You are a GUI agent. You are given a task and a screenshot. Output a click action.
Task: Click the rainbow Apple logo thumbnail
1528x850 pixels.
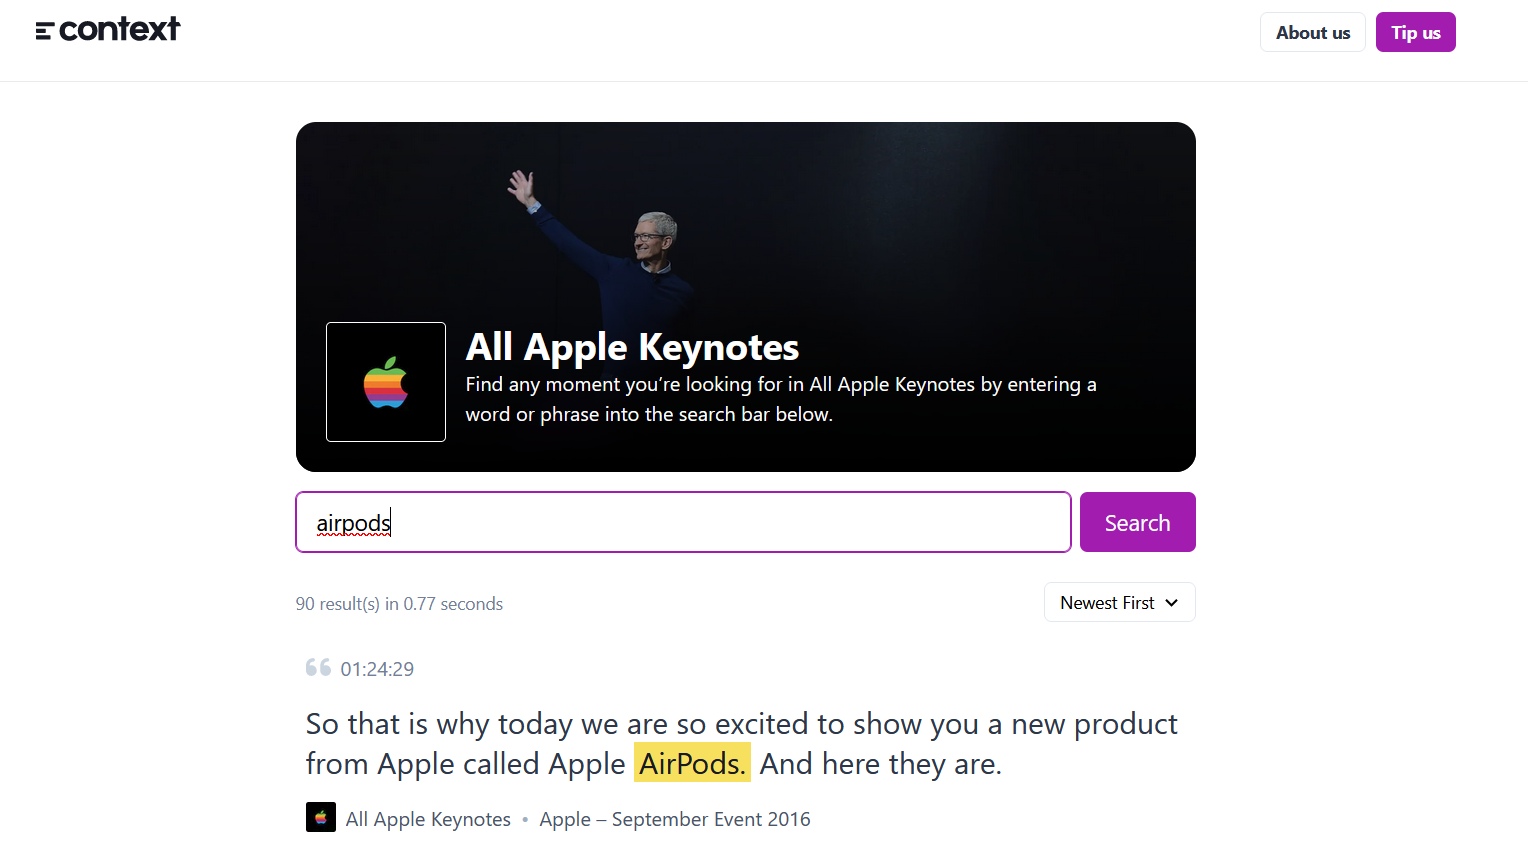click(386, 382)
